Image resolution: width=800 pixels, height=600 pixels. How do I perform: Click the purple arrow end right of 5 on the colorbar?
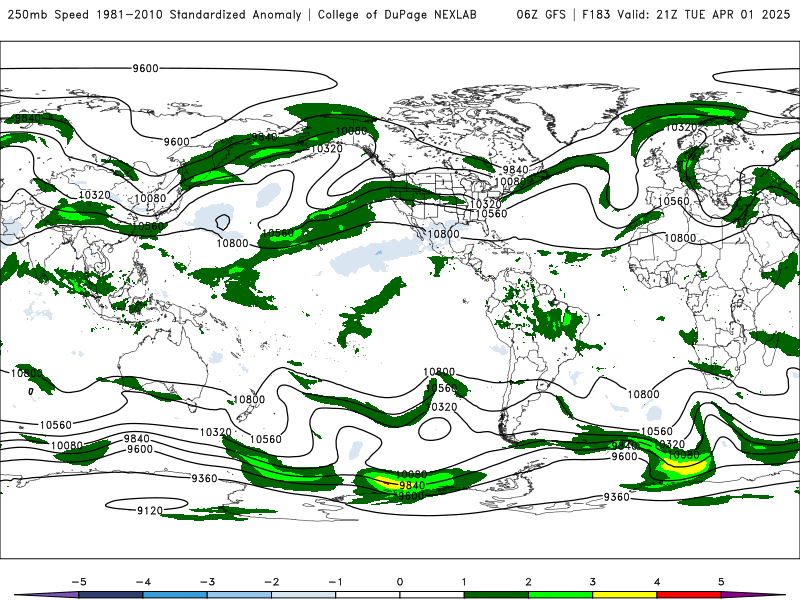[x=750, y=595]
